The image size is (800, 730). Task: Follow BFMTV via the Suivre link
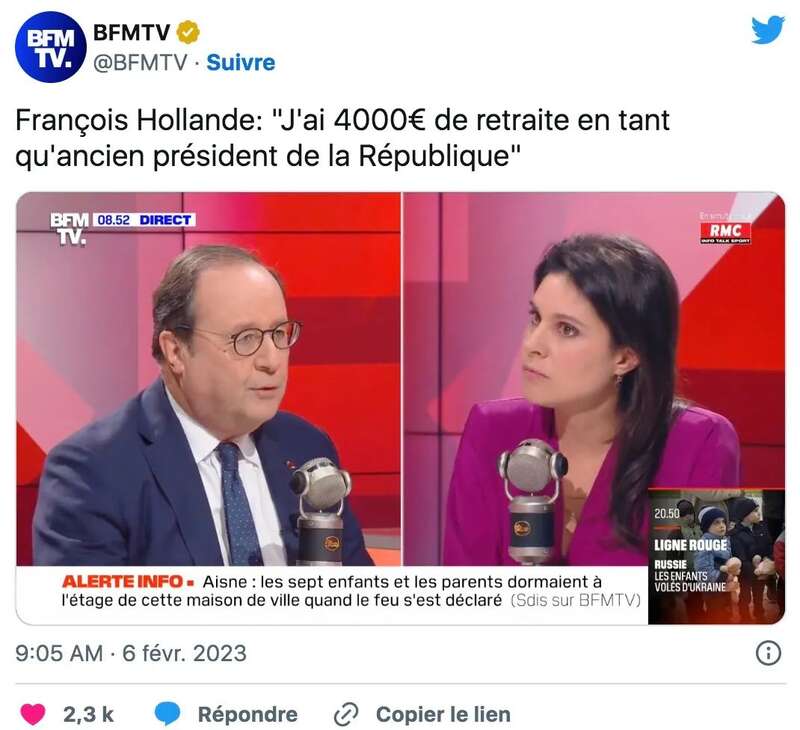pyautogui.click(x=241, y=63)
